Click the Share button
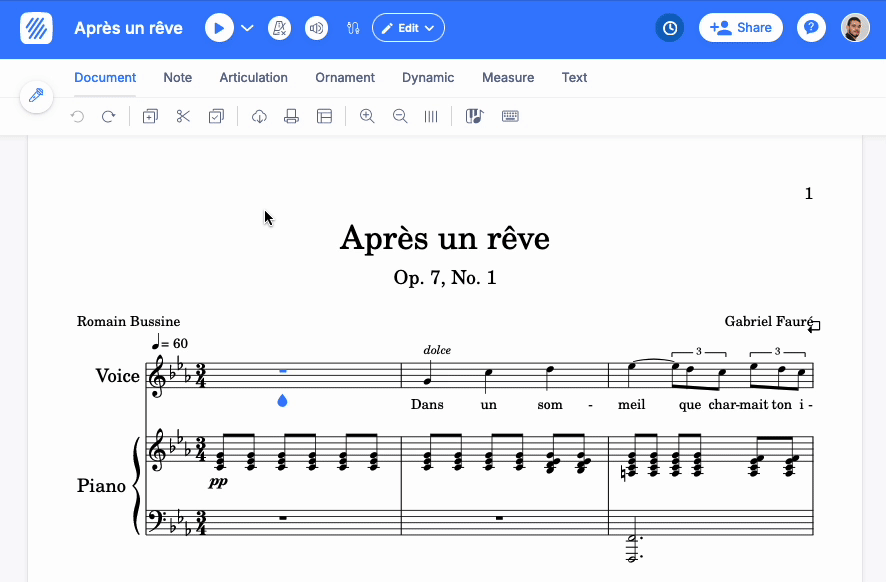The height and width of the screenshot is (582, 886). coord(740,28)
